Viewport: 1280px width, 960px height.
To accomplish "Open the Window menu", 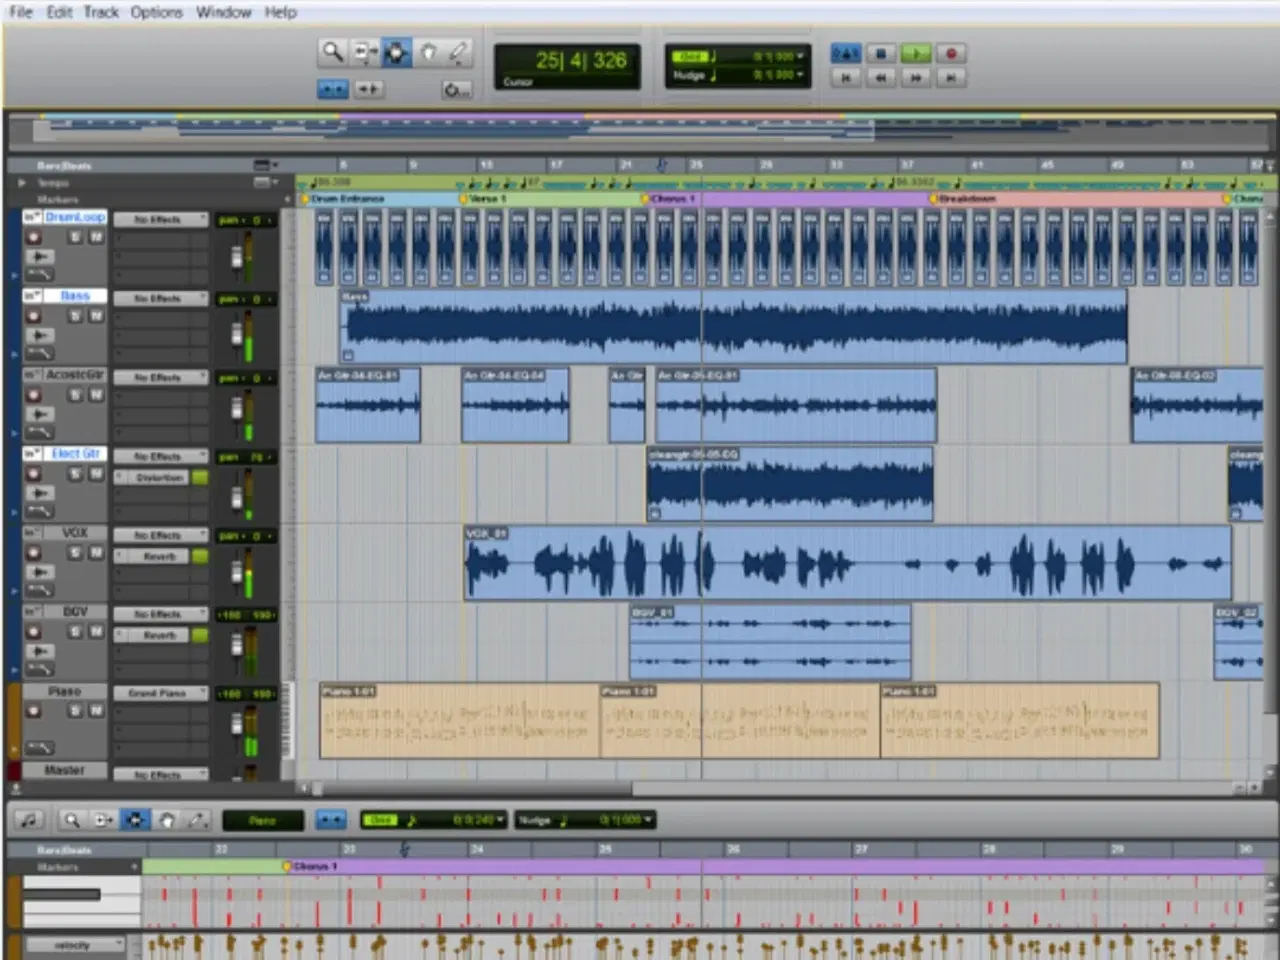I will (223, 12).
